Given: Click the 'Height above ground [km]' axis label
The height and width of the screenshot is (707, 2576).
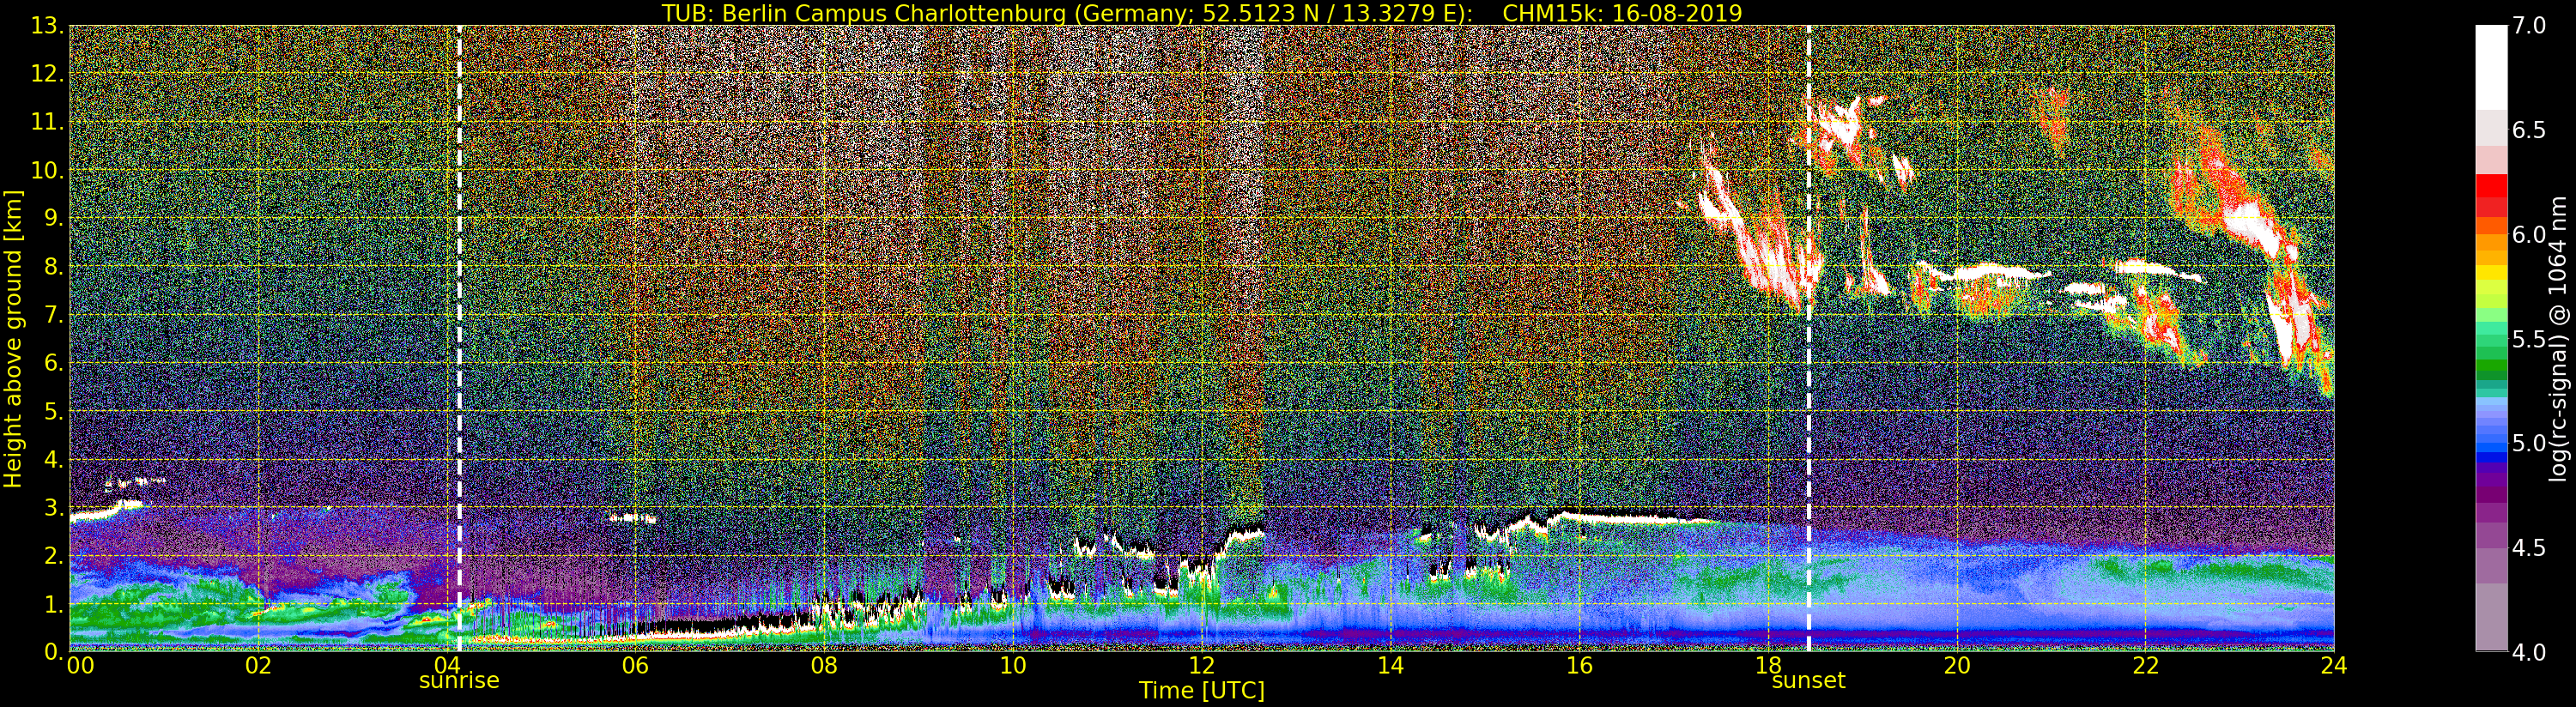Looking at the screenshot, I should 13,338.
